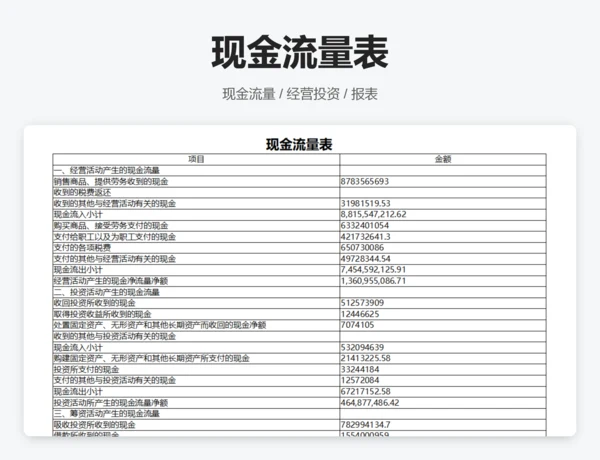Image resolution: width=600 pixels, height=460 pixels.
Task: Select the cell 收到的税费返还
Action: pyautogui.click(x=196, y=192)
